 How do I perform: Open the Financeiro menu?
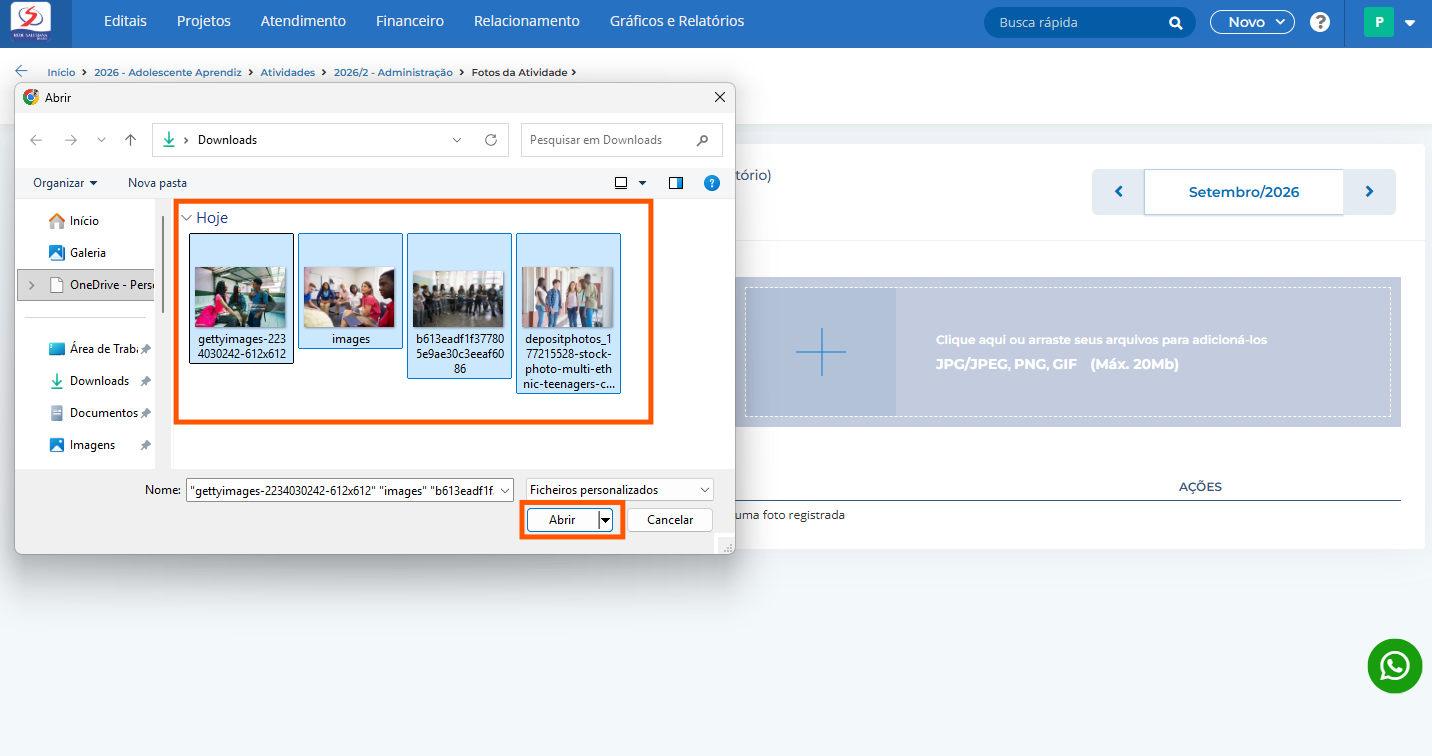tap(410, 21)
